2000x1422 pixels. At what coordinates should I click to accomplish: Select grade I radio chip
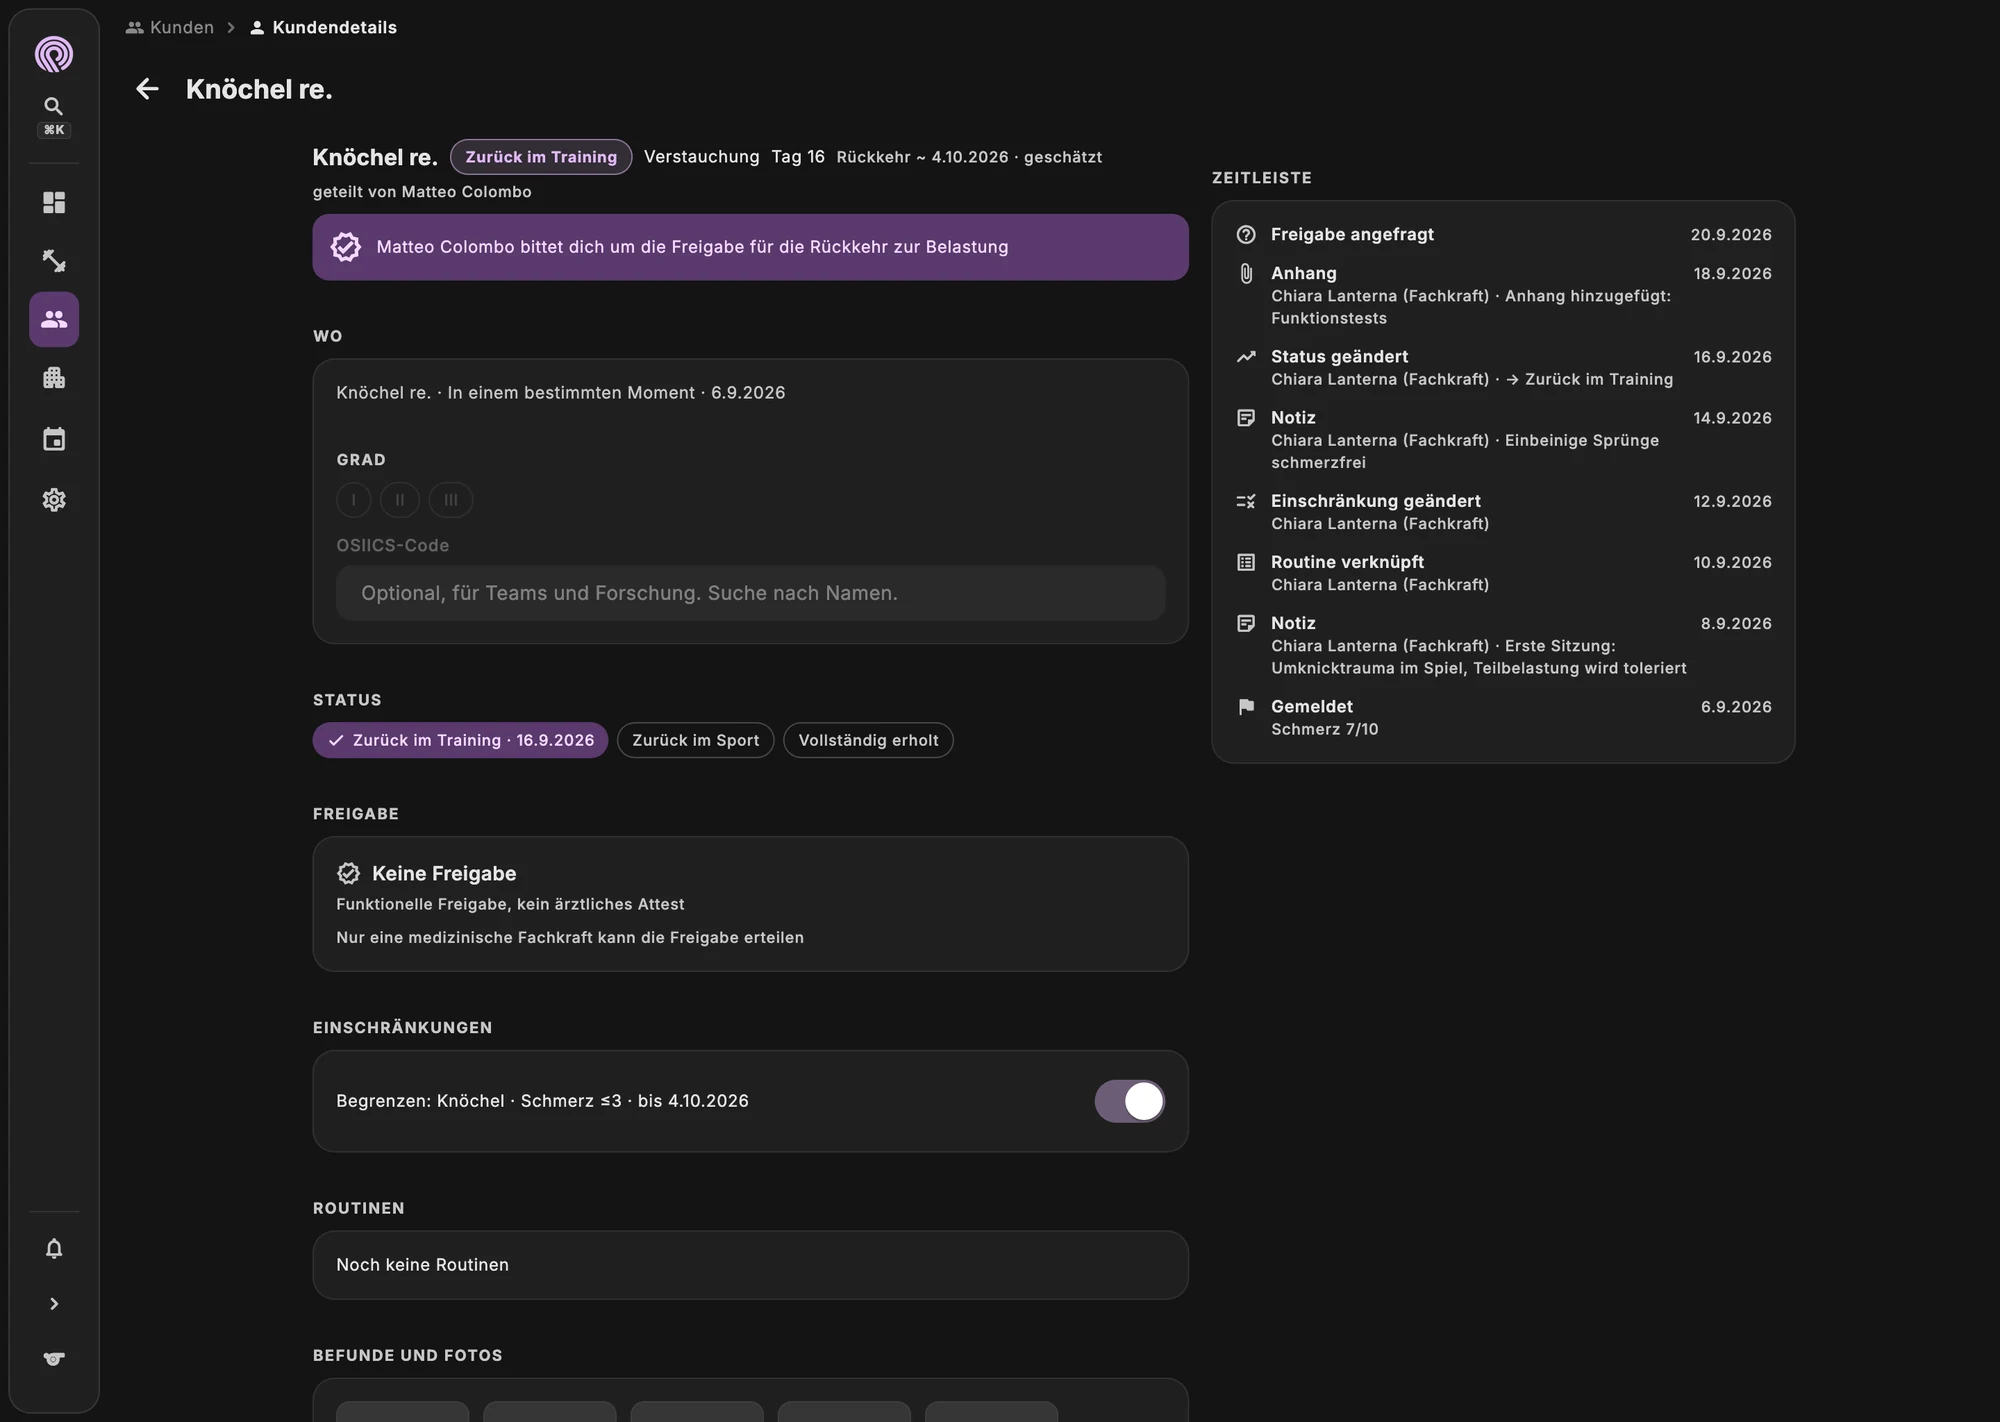tap(354, 500)
